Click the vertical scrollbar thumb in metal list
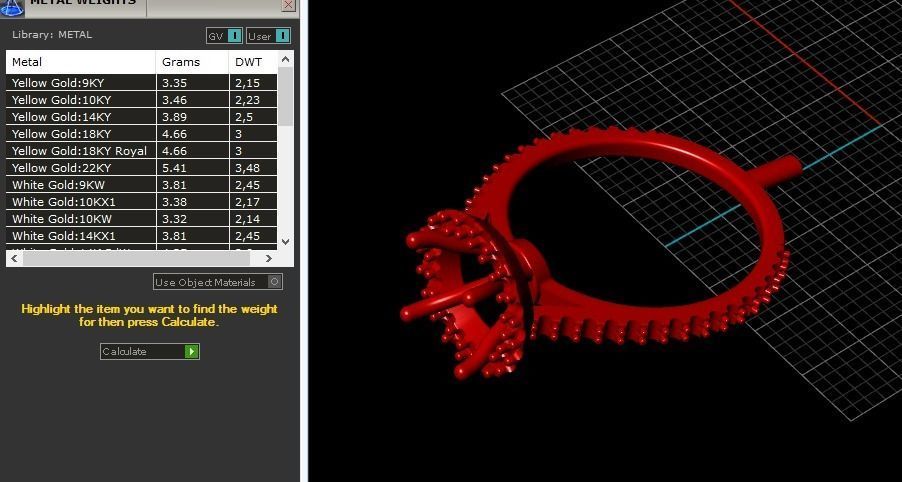Image resolution: width=902 pixels, height=482 pixels. coord(286,97)
